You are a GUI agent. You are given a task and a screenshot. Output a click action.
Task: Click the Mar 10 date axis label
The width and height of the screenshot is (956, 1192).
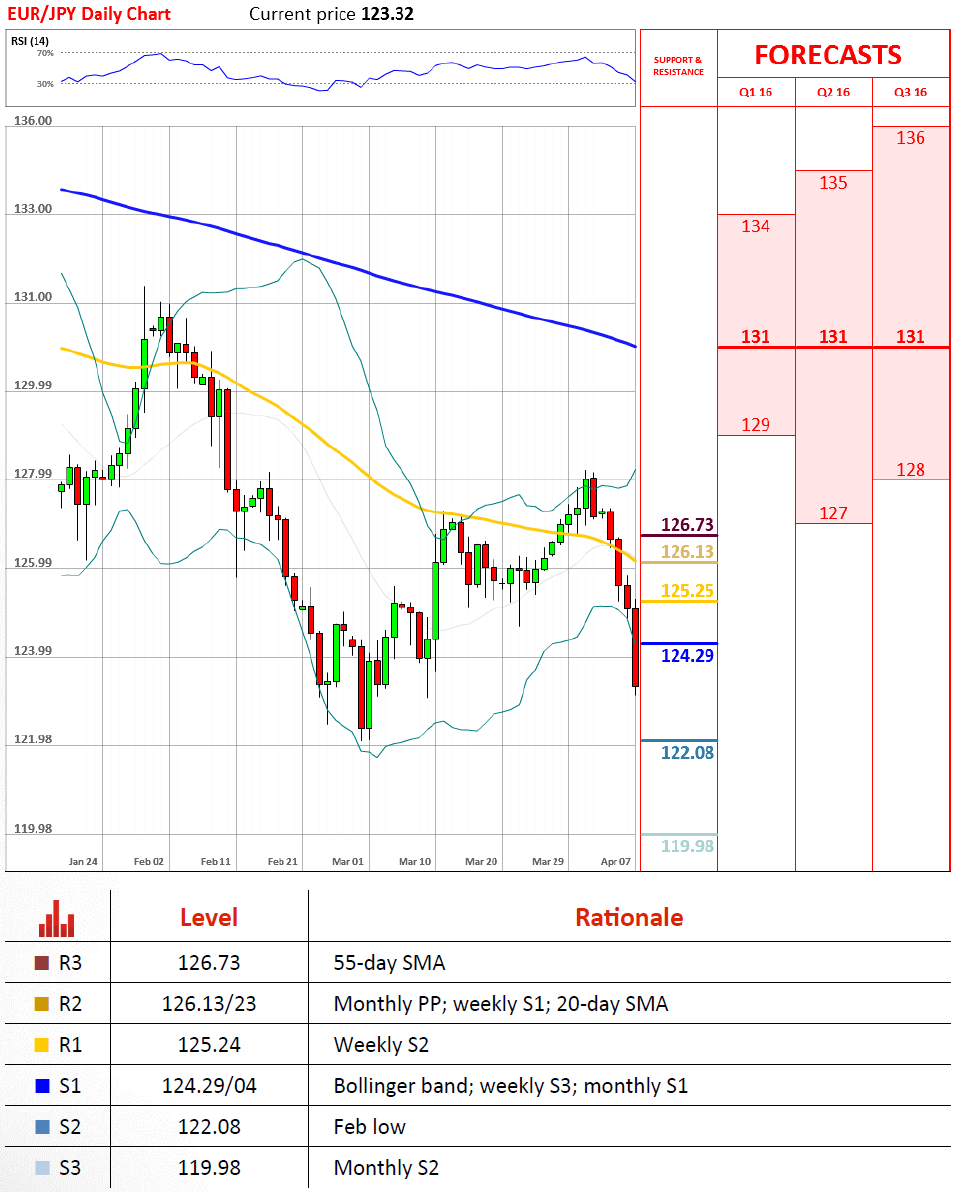(x=415, y=861)
